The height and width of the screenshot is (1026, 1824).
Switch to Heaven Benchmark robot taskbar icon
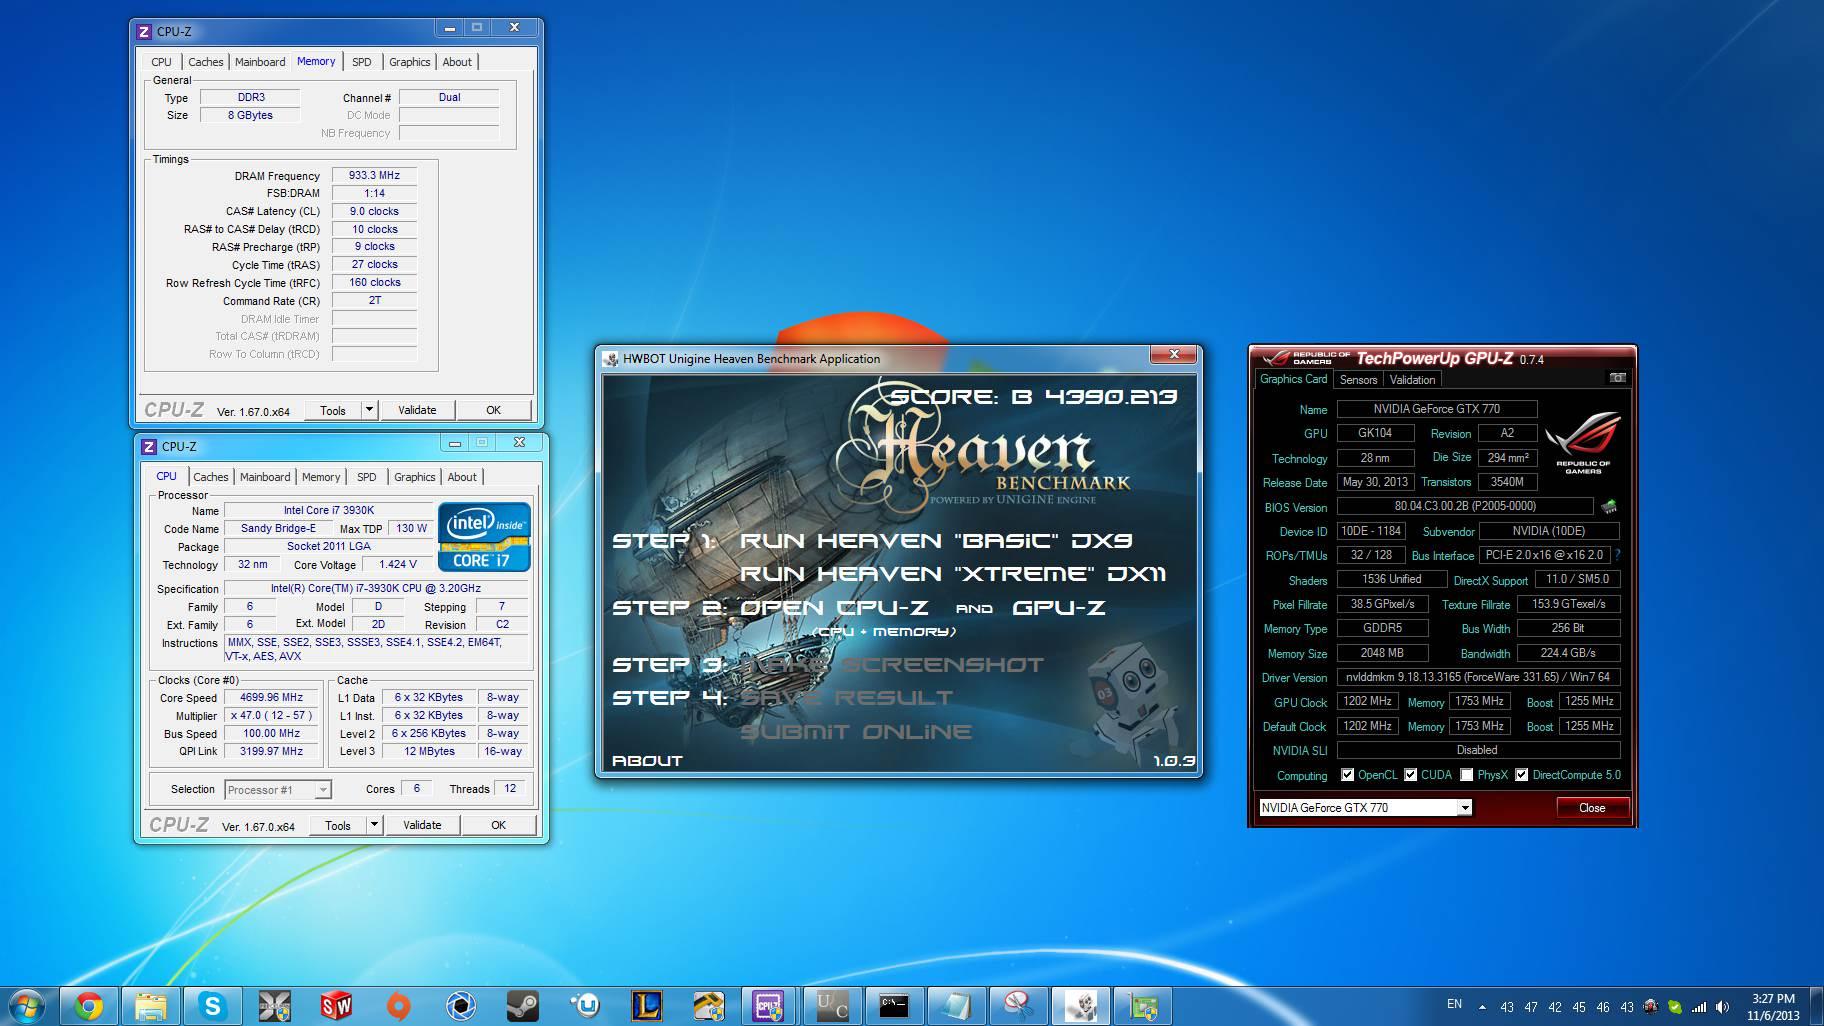pos(1080,1006)
